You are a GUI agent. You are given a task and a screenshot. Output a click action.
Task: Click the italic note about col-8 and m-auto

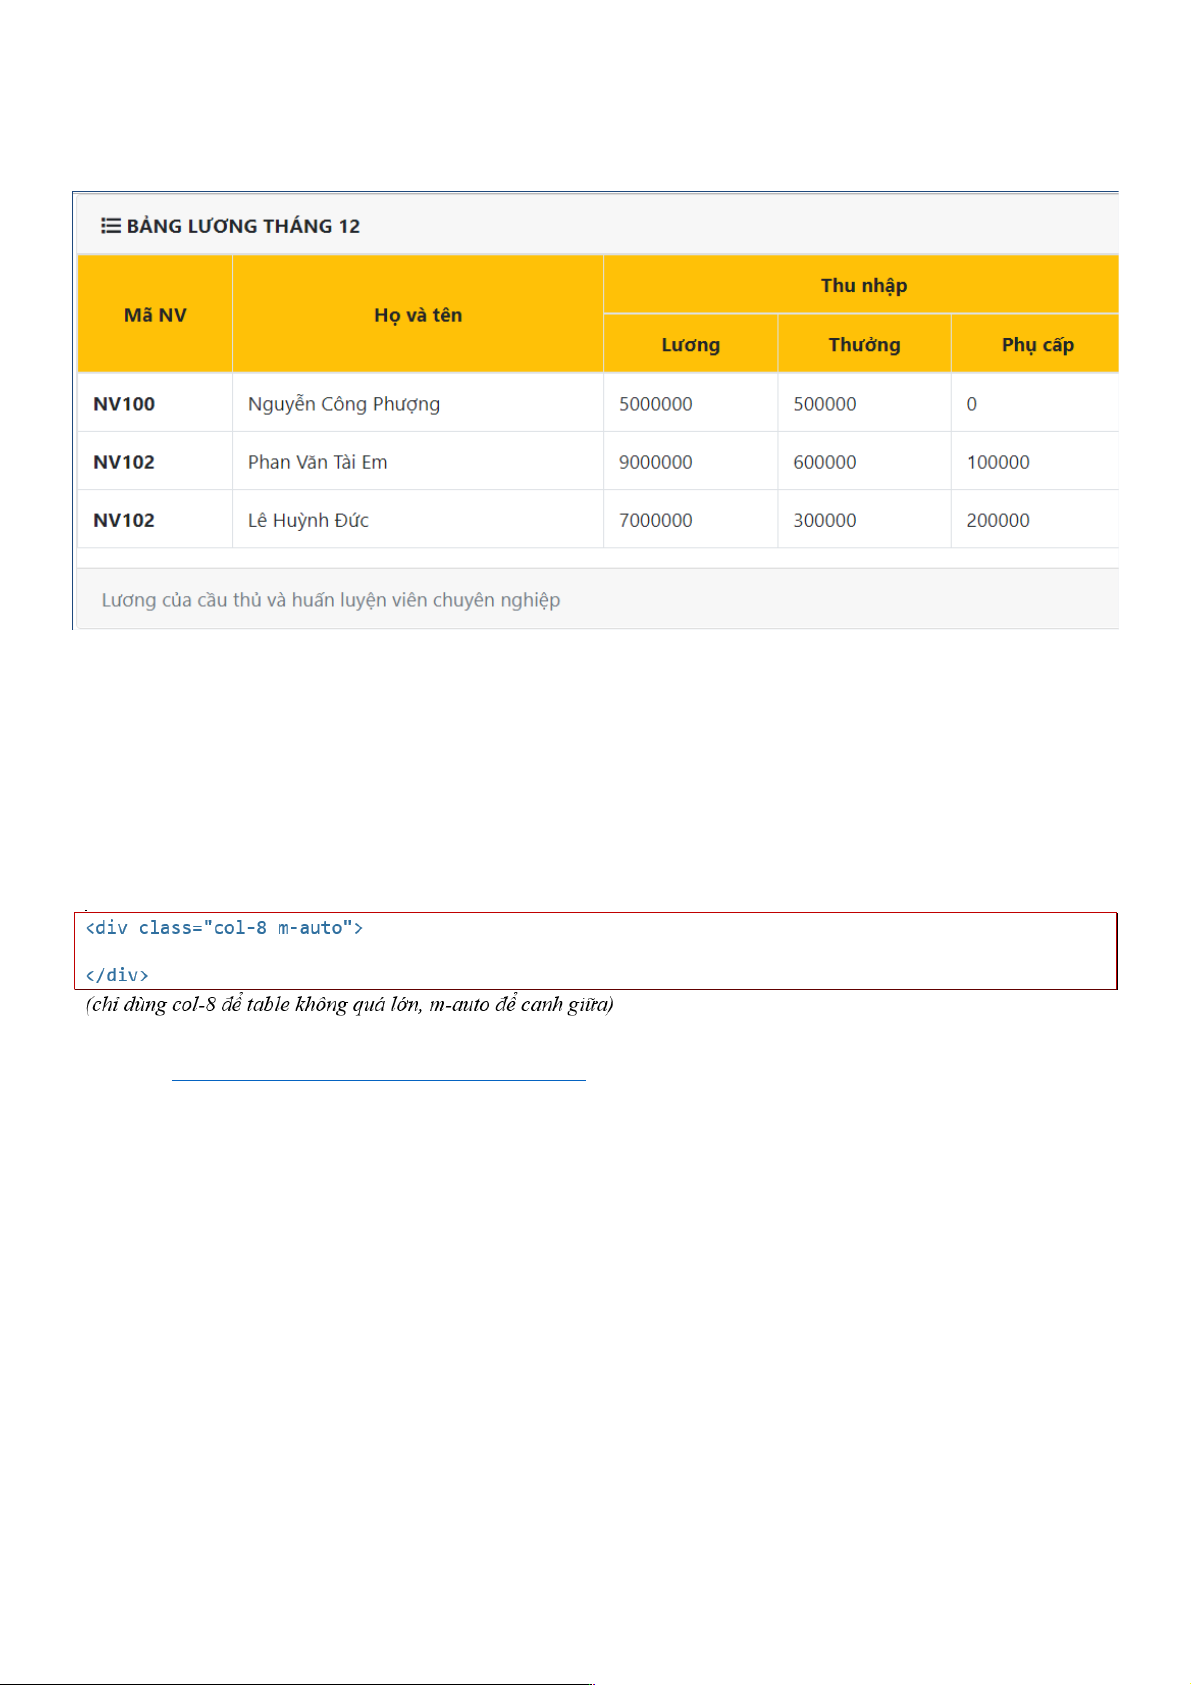(349, 1004)
